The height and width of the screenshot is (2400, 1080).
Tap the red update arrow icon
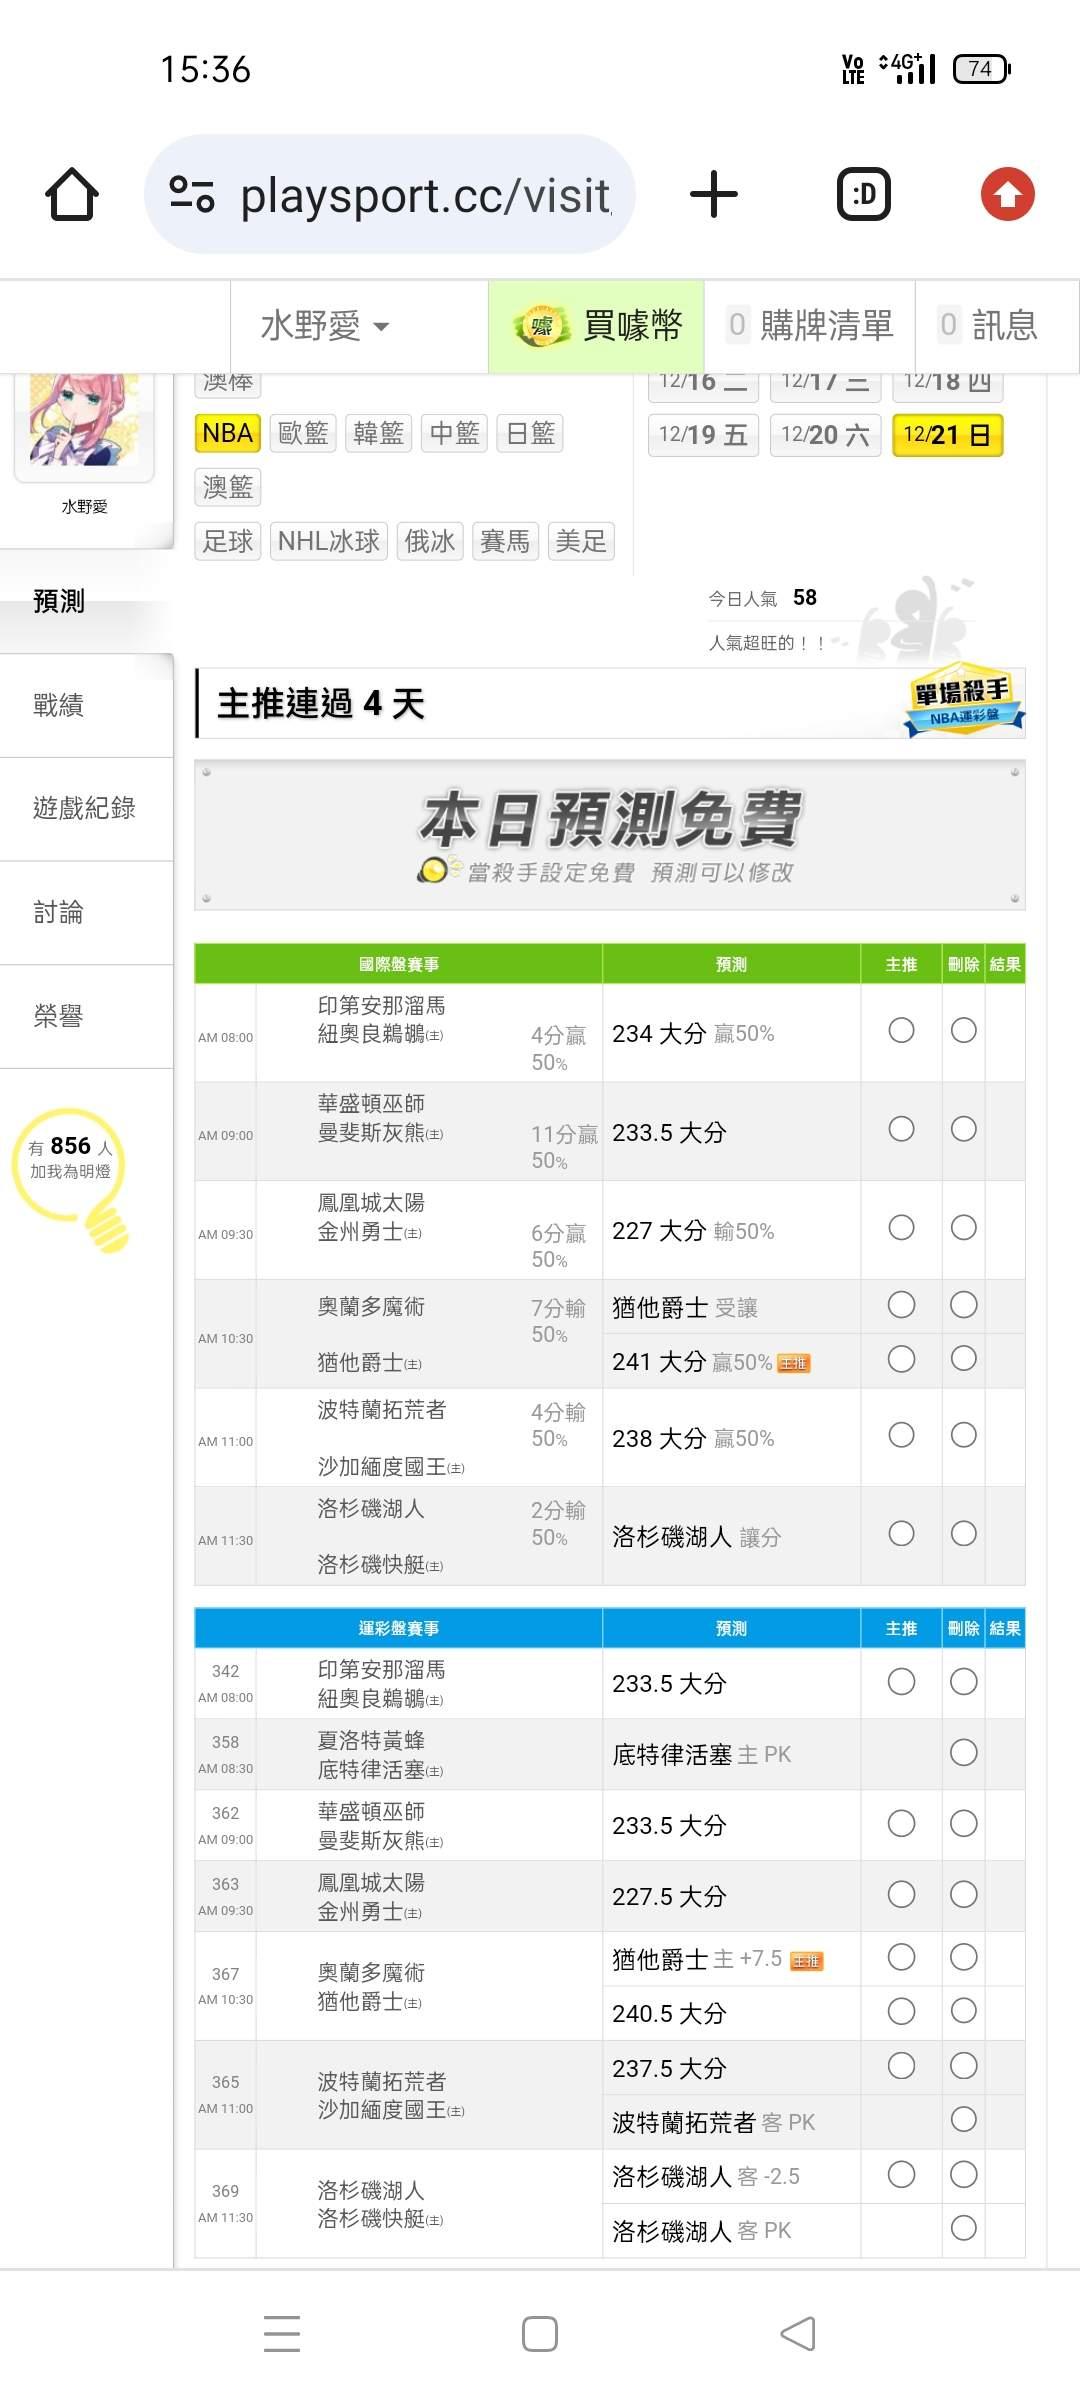pos(1007,194)
